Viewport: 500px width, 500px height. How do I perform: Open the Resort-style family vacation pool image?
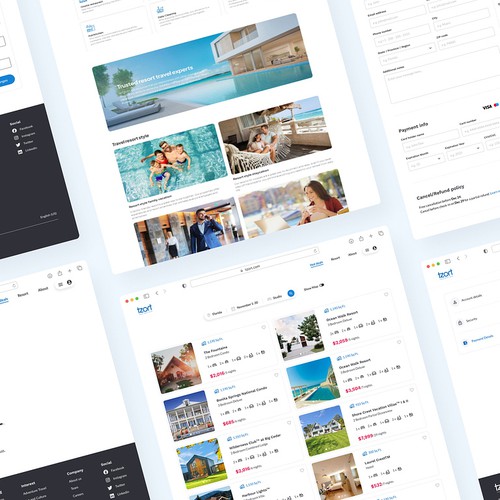pos(171,162)
